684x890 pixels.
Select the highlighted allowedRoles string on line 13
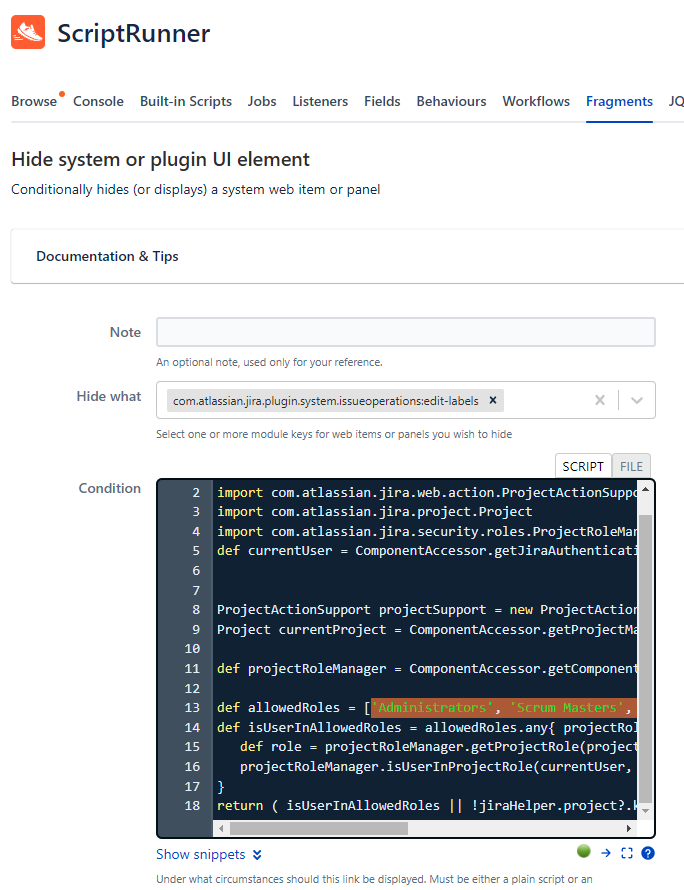(x=500, y=707)
